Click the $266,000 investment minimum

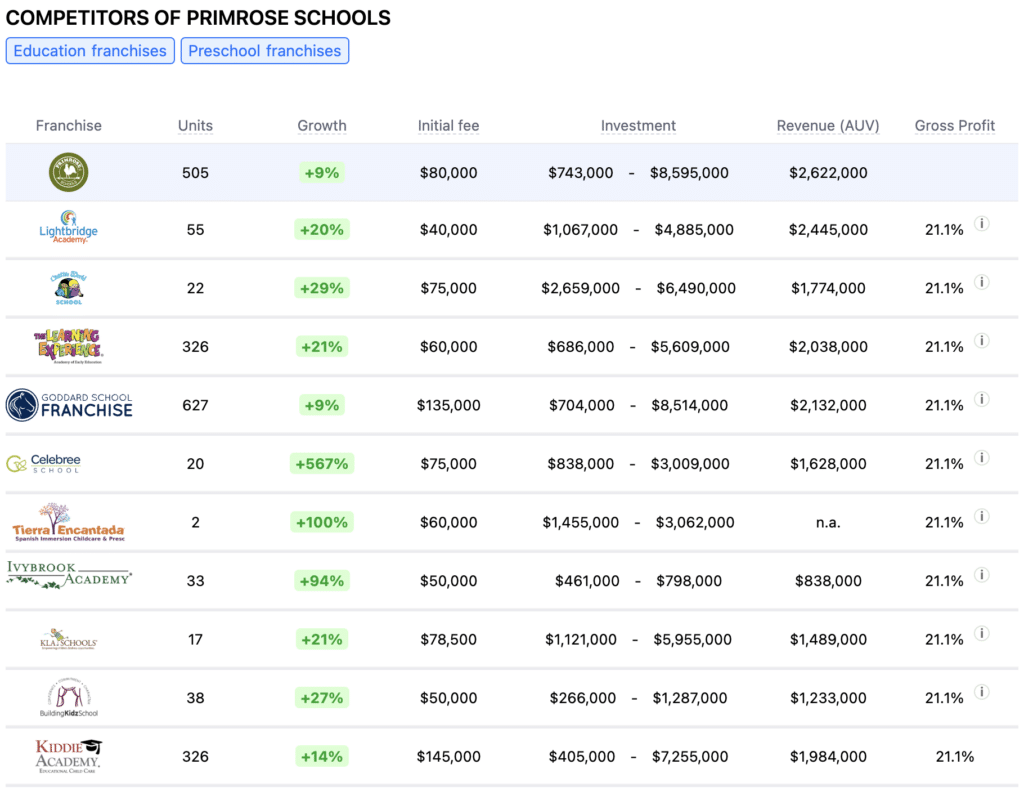(x=583, y=698)
